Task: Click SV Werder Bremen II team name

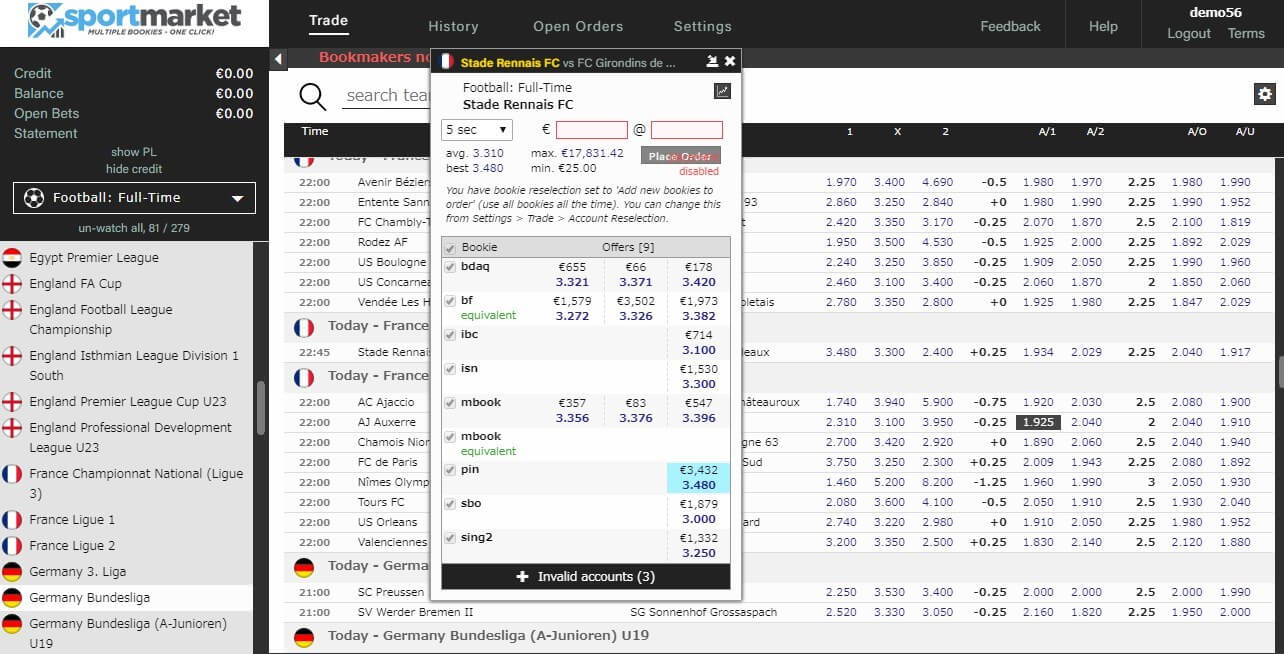Action: pos(415,612)
